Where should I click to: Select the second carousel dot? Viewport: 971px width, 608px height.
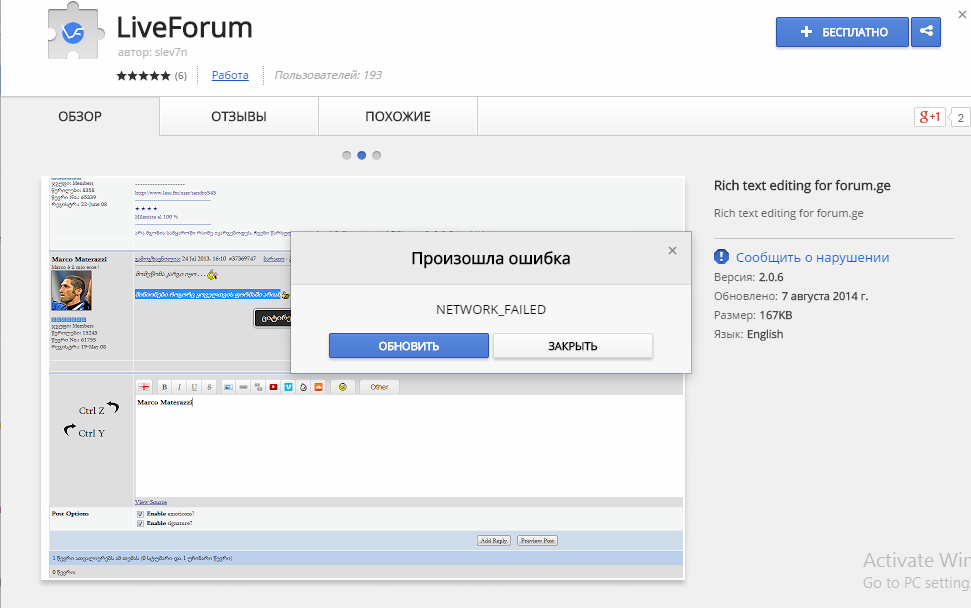361,155
